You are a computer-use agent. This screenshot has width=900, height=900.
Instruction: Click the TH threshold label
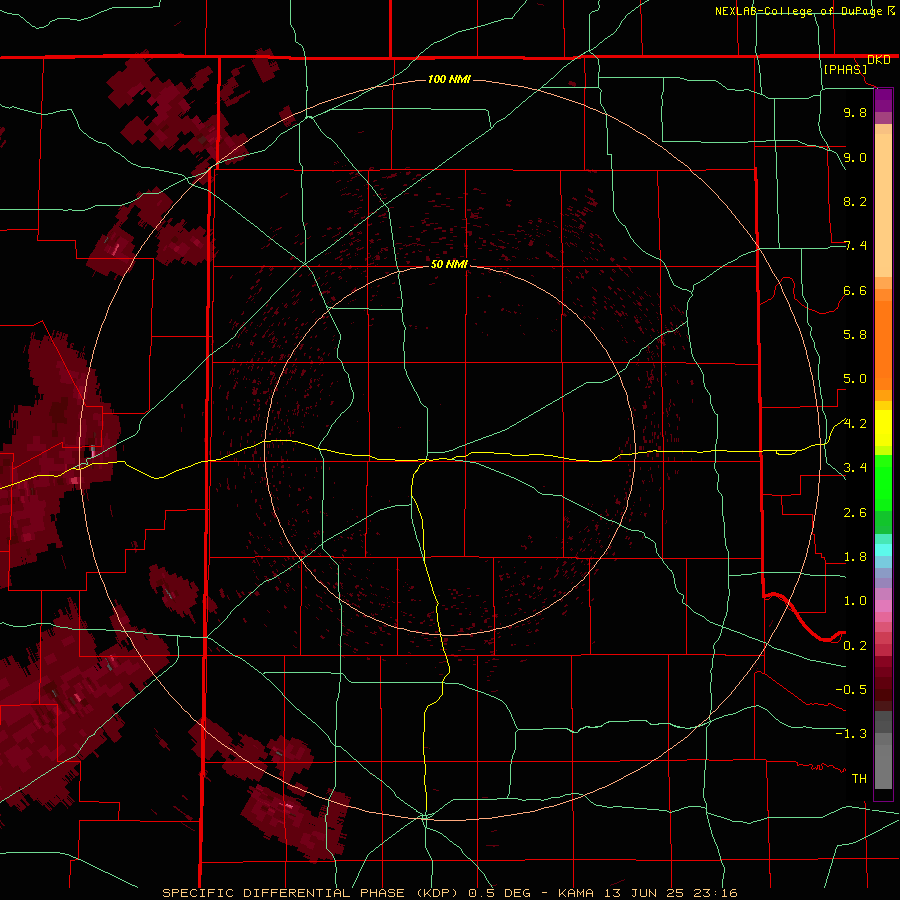859,779
